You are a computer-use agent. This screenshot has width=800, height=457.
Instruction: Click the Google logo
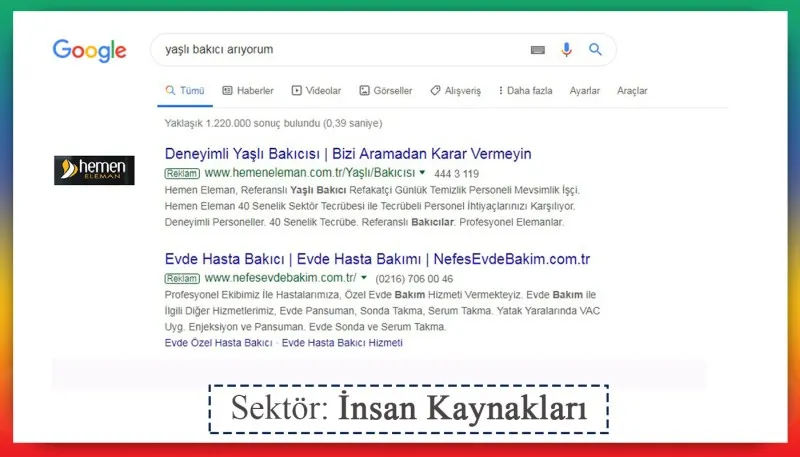(89, 50)
